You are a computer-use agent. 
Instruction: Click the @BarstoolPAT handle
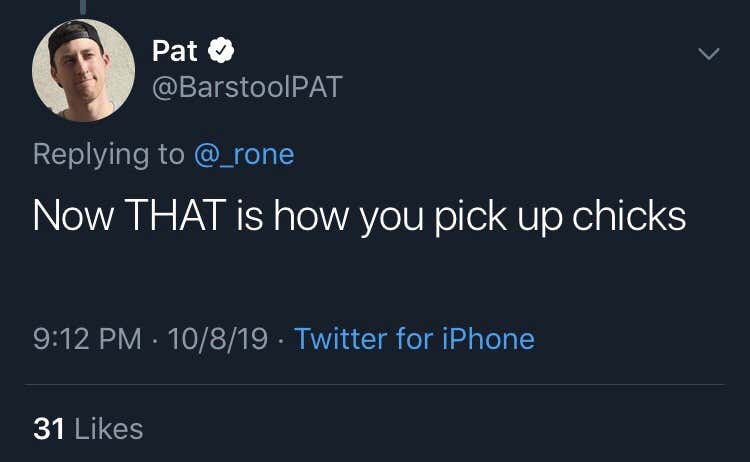[247, 87]
